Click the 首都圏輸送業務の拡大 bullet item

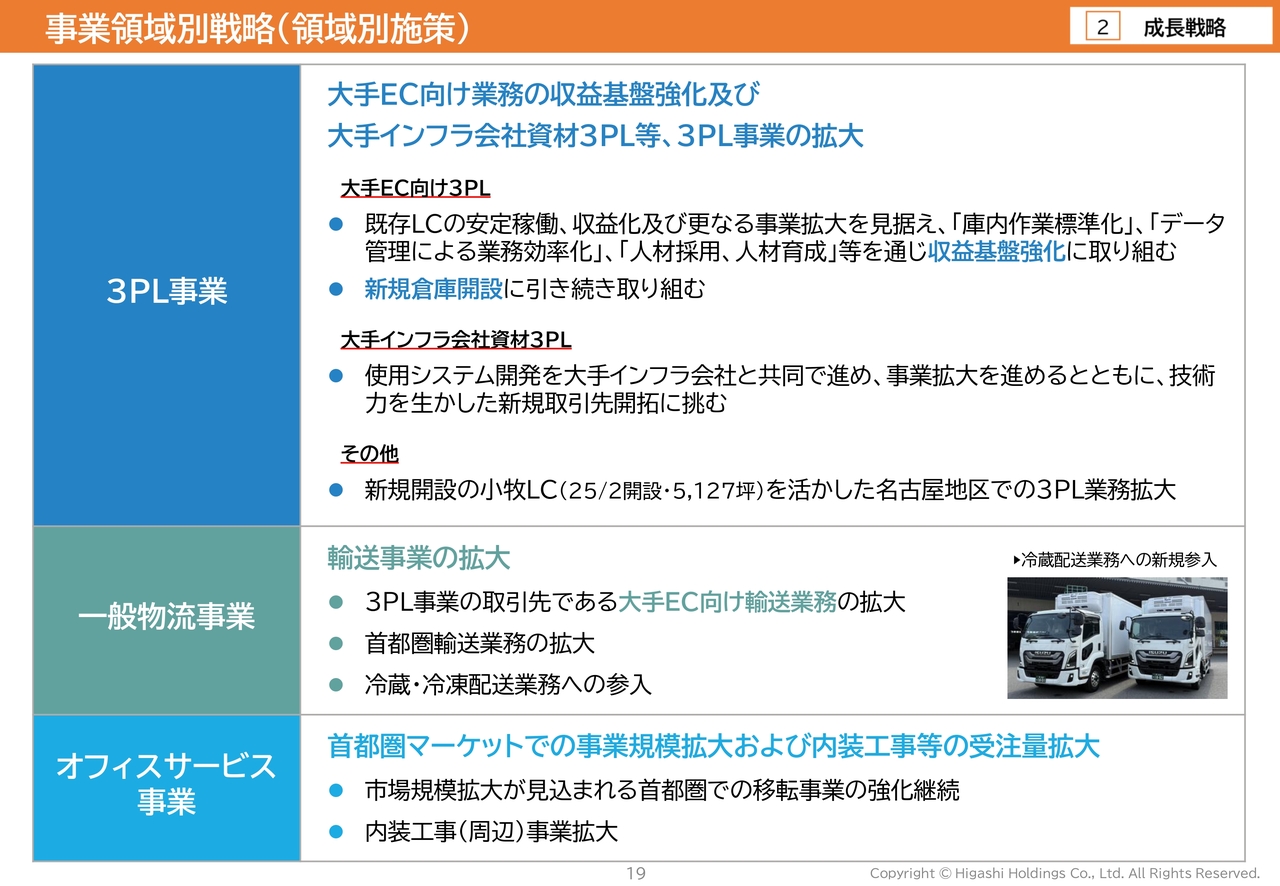click(480, 643)
